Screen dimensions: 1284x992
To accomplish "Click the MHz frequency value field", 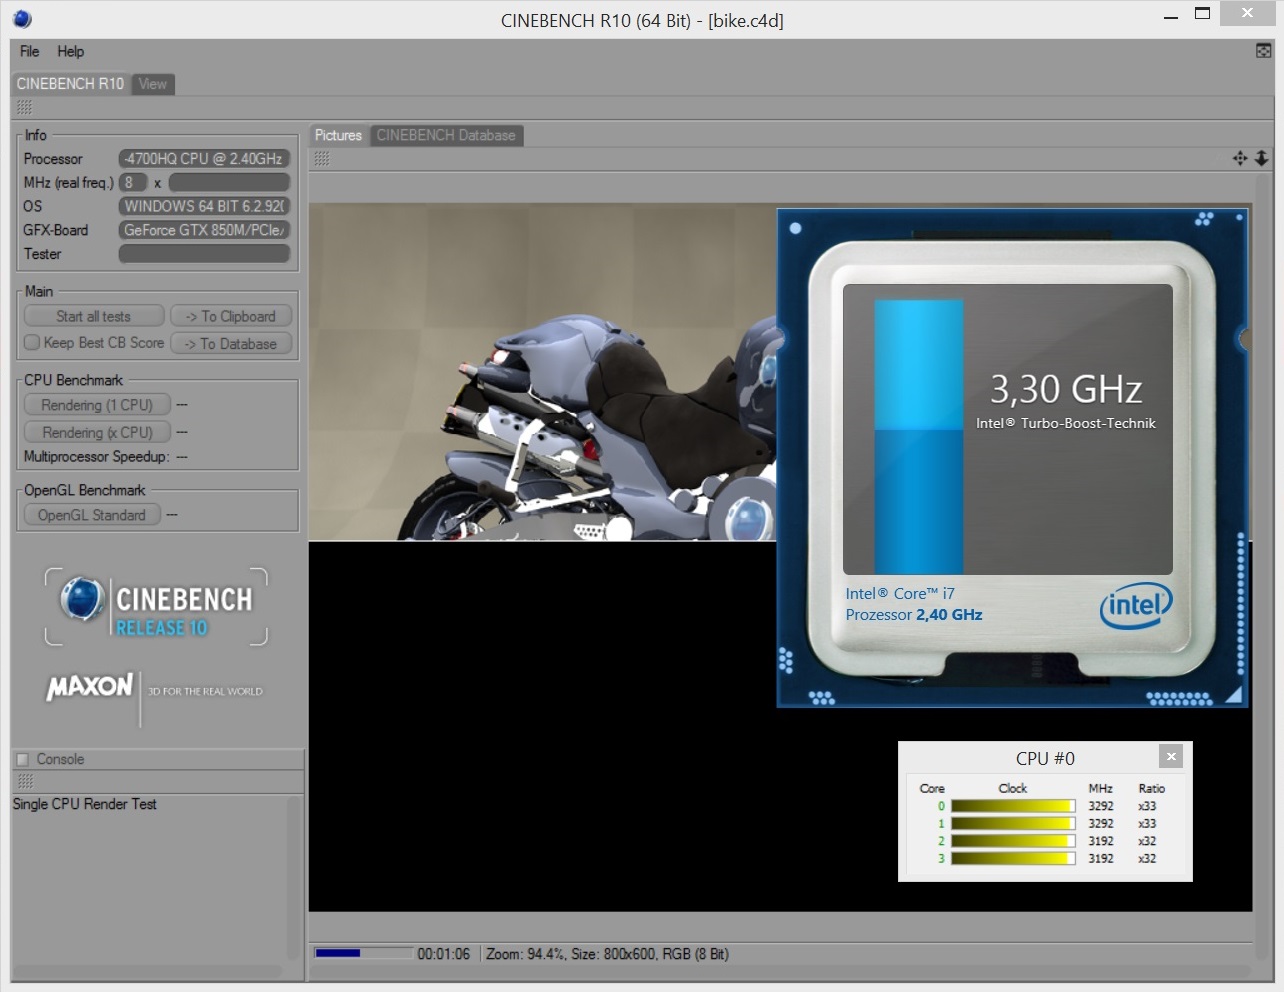I will click(x=229, y=182).
